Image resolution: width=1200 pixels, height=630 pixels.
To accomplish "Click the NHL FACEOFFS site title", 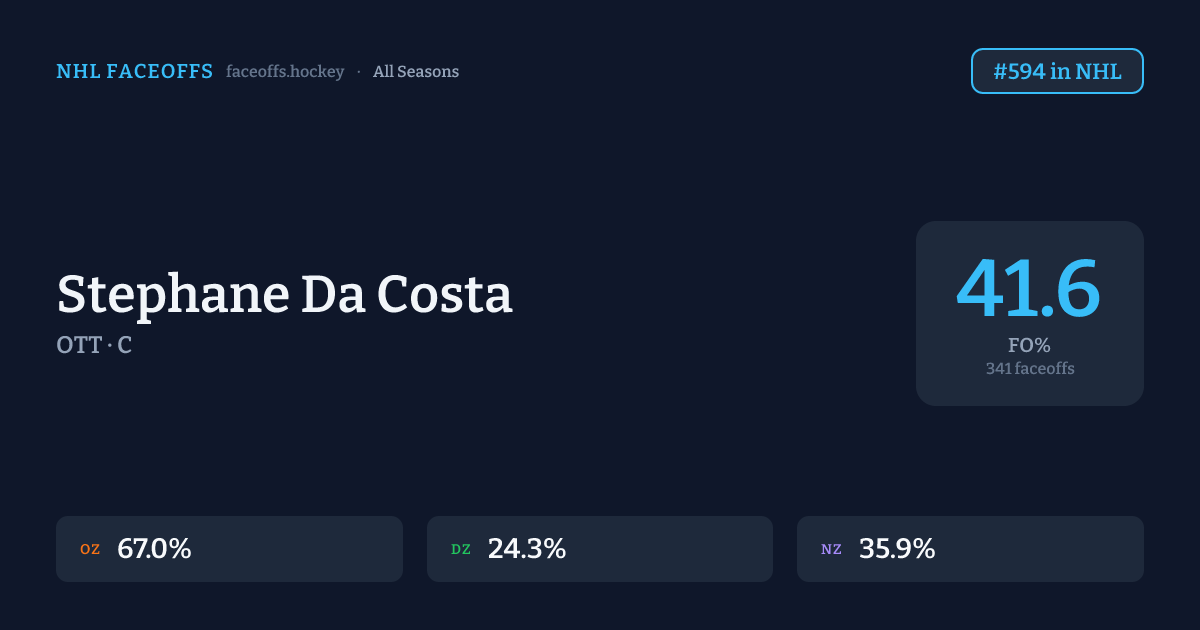I will (x=134, y=72).
